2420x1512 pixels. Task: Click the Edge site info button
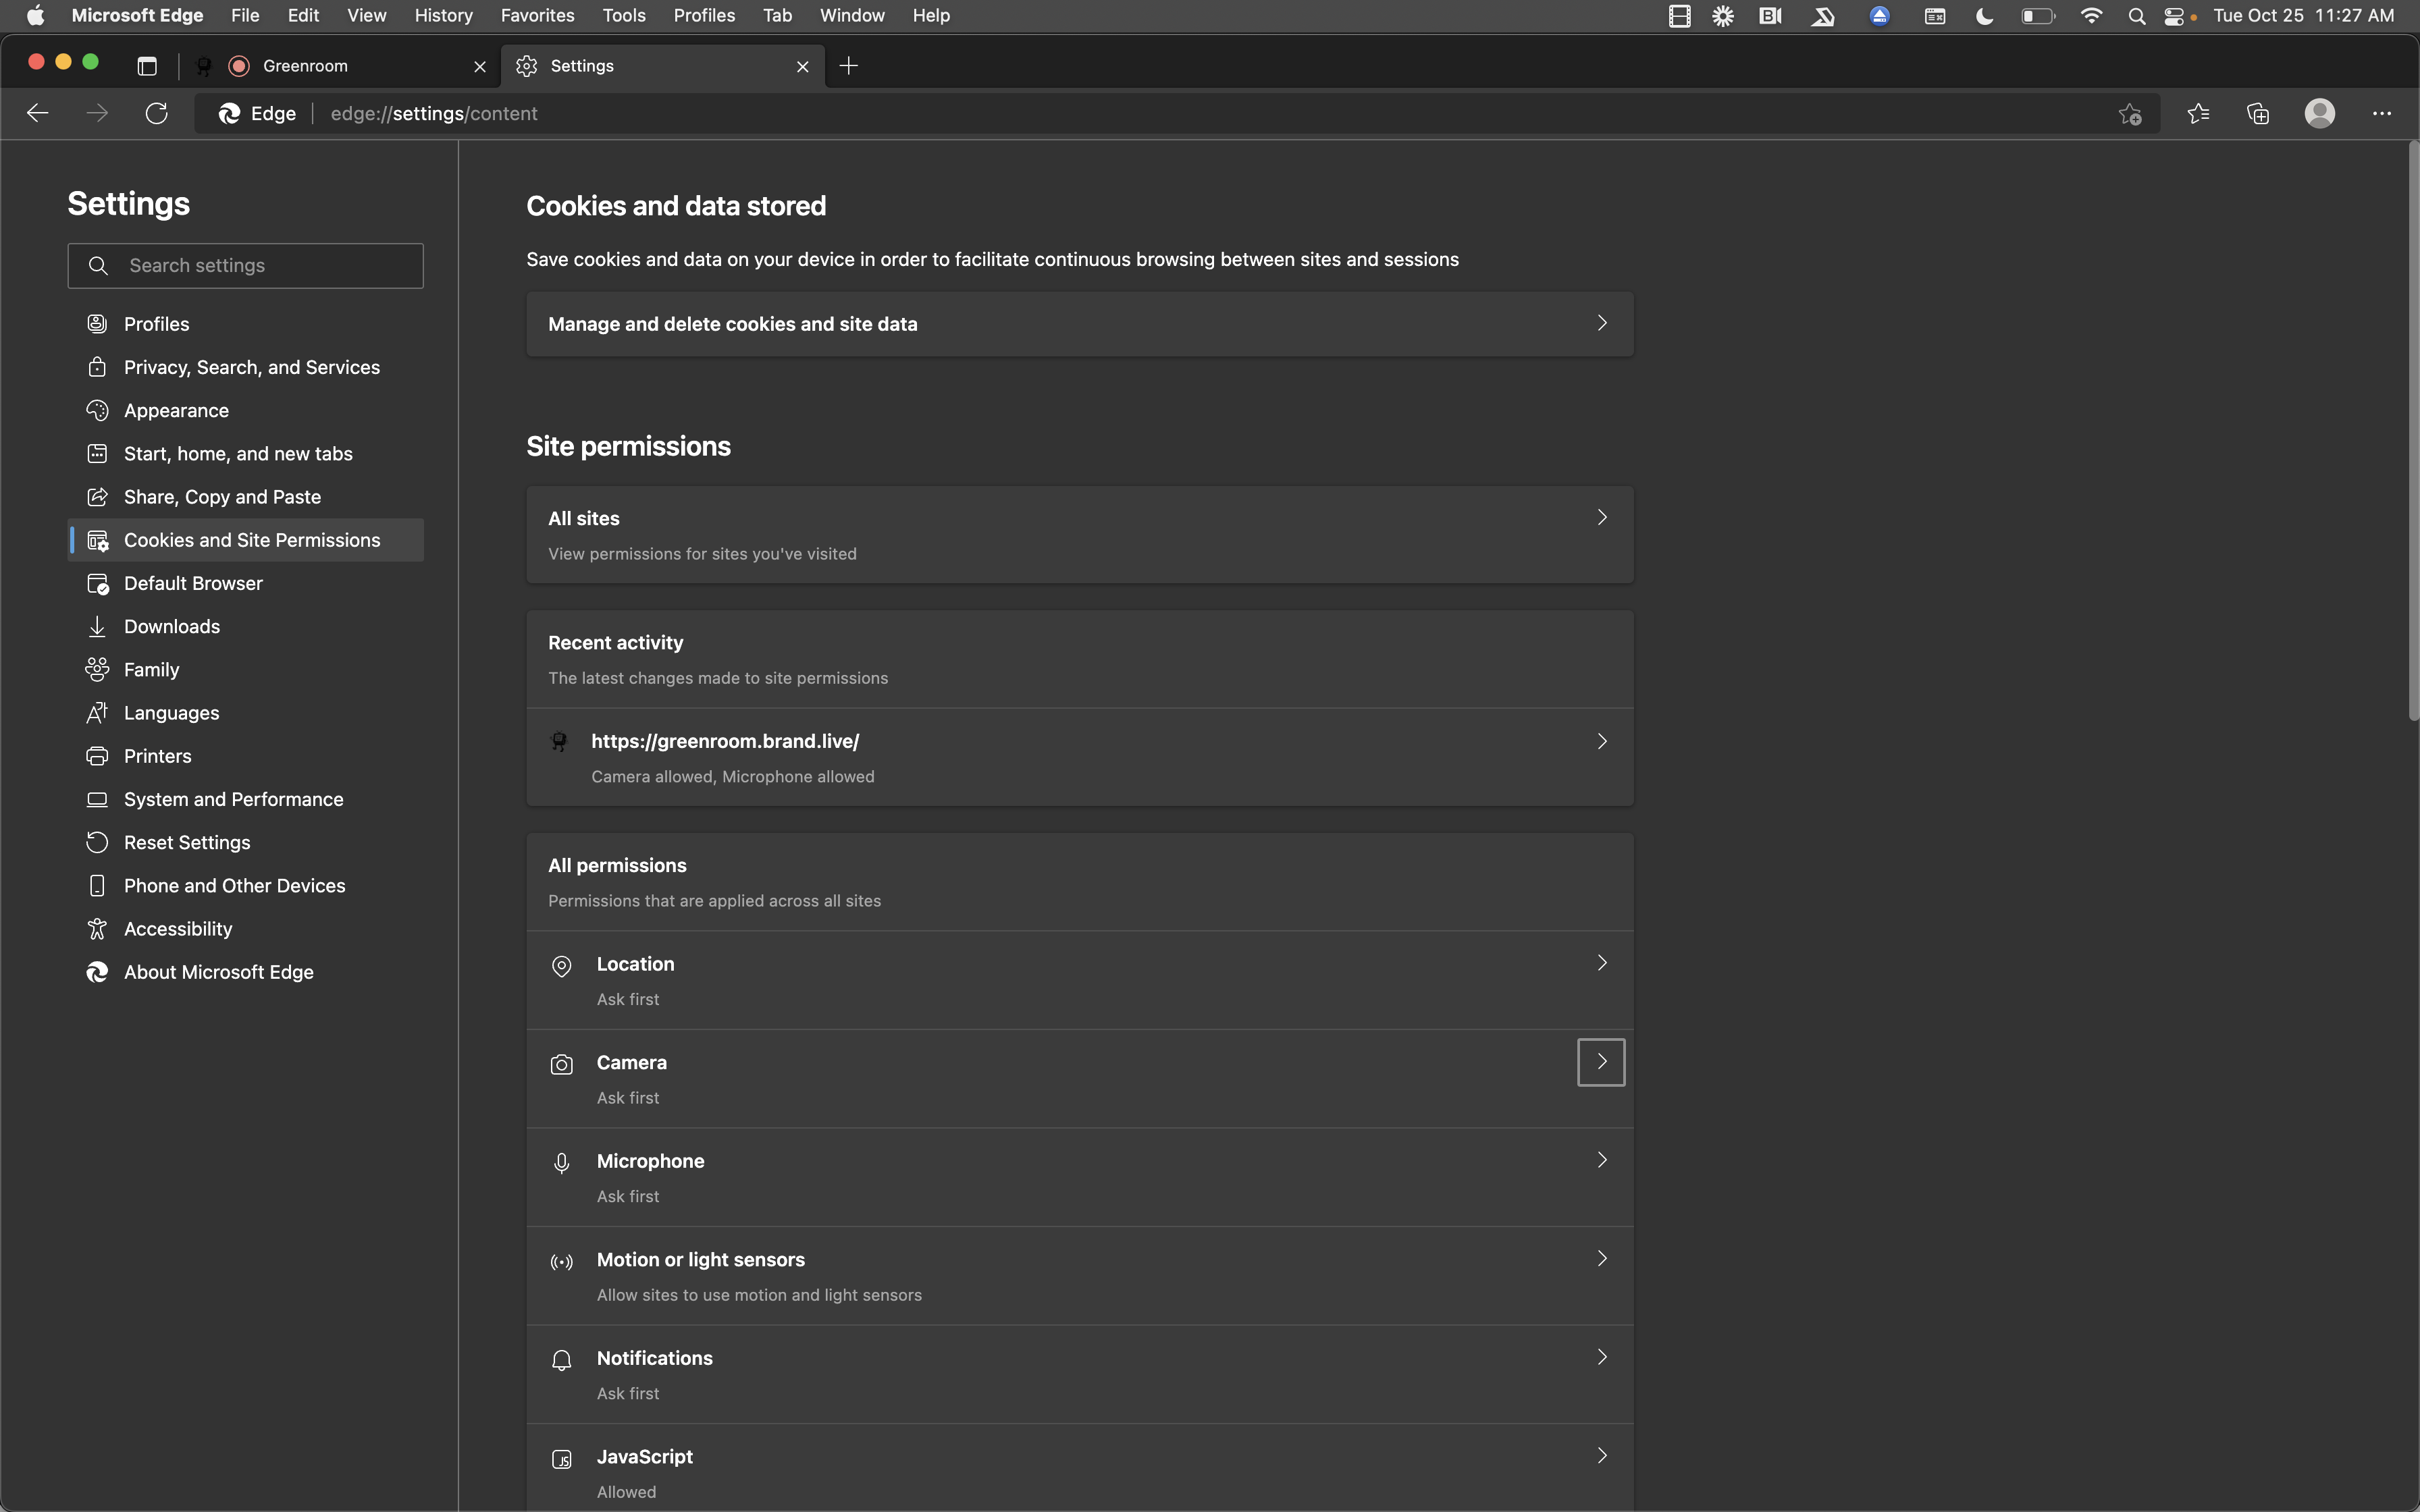pyautogui.click(x=257, y=114)
